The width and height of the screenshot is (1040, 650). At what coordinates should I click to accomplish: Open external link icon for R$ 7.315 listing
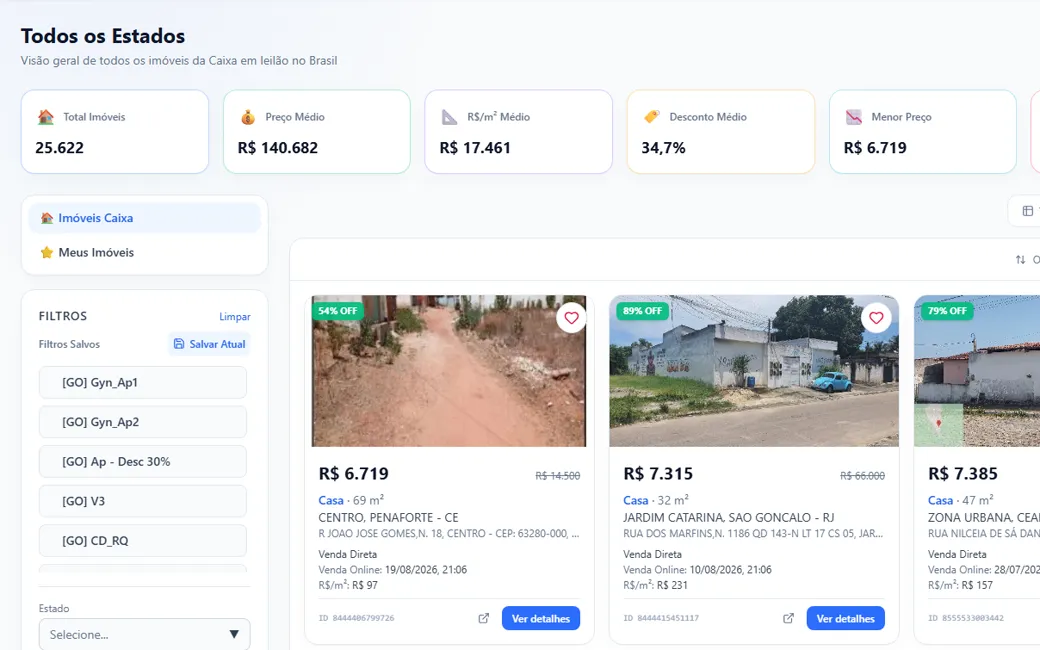coord(788,618)
